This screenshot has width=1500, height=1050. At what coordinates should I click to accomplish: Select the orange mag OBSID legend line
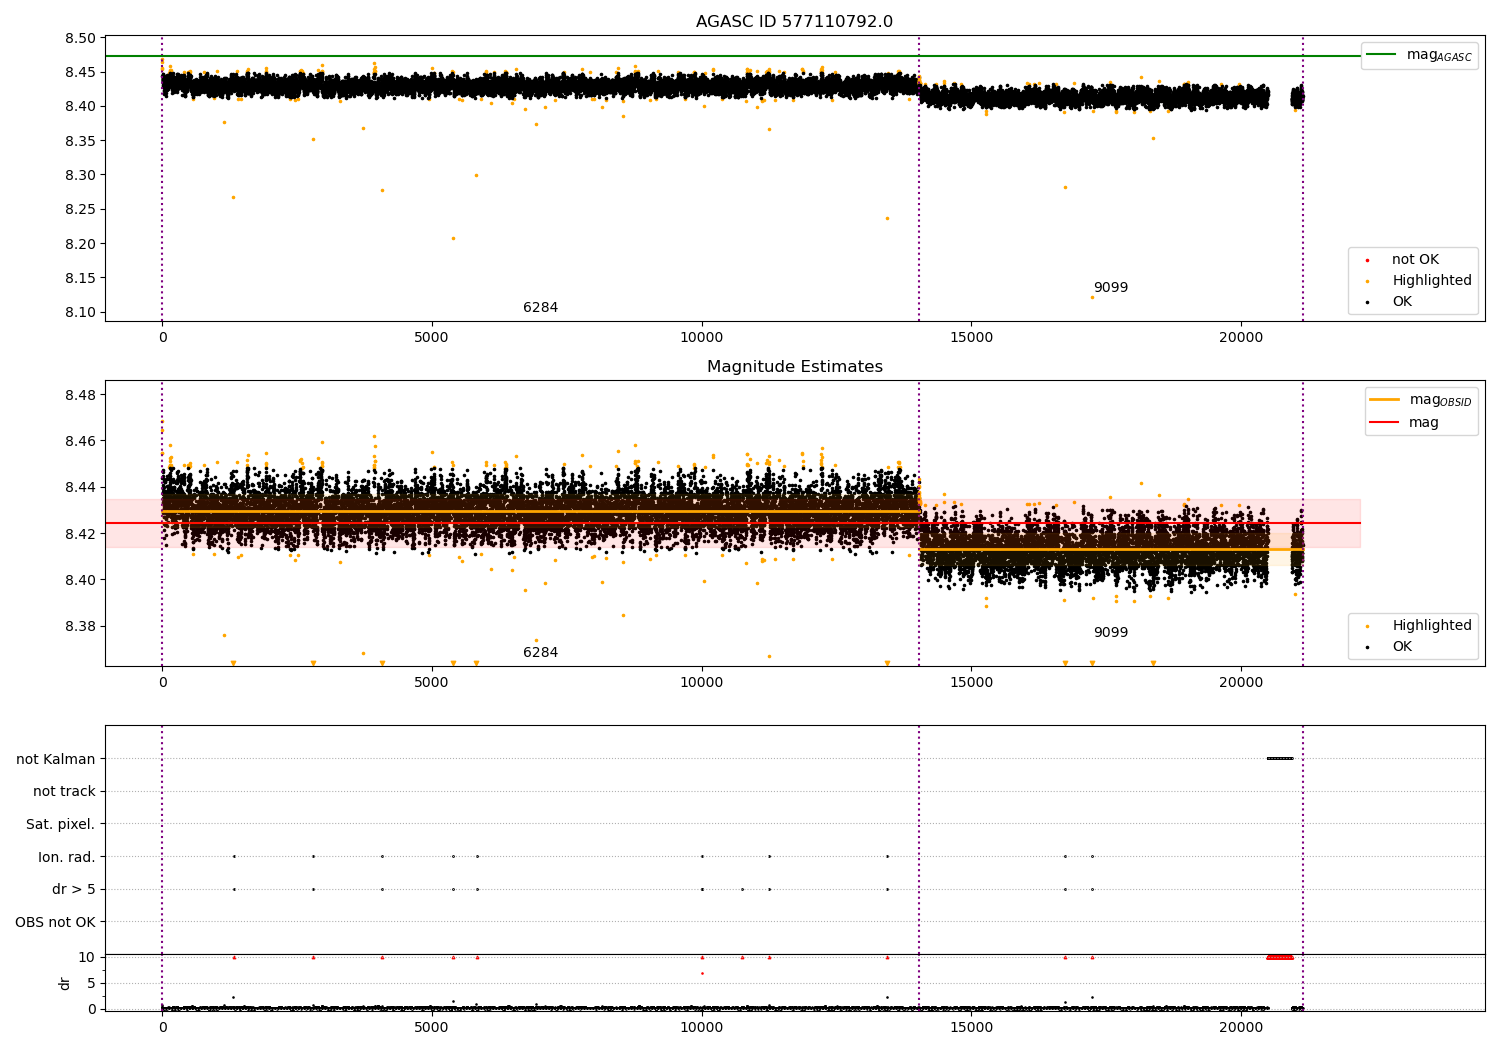coord(1384,400)
